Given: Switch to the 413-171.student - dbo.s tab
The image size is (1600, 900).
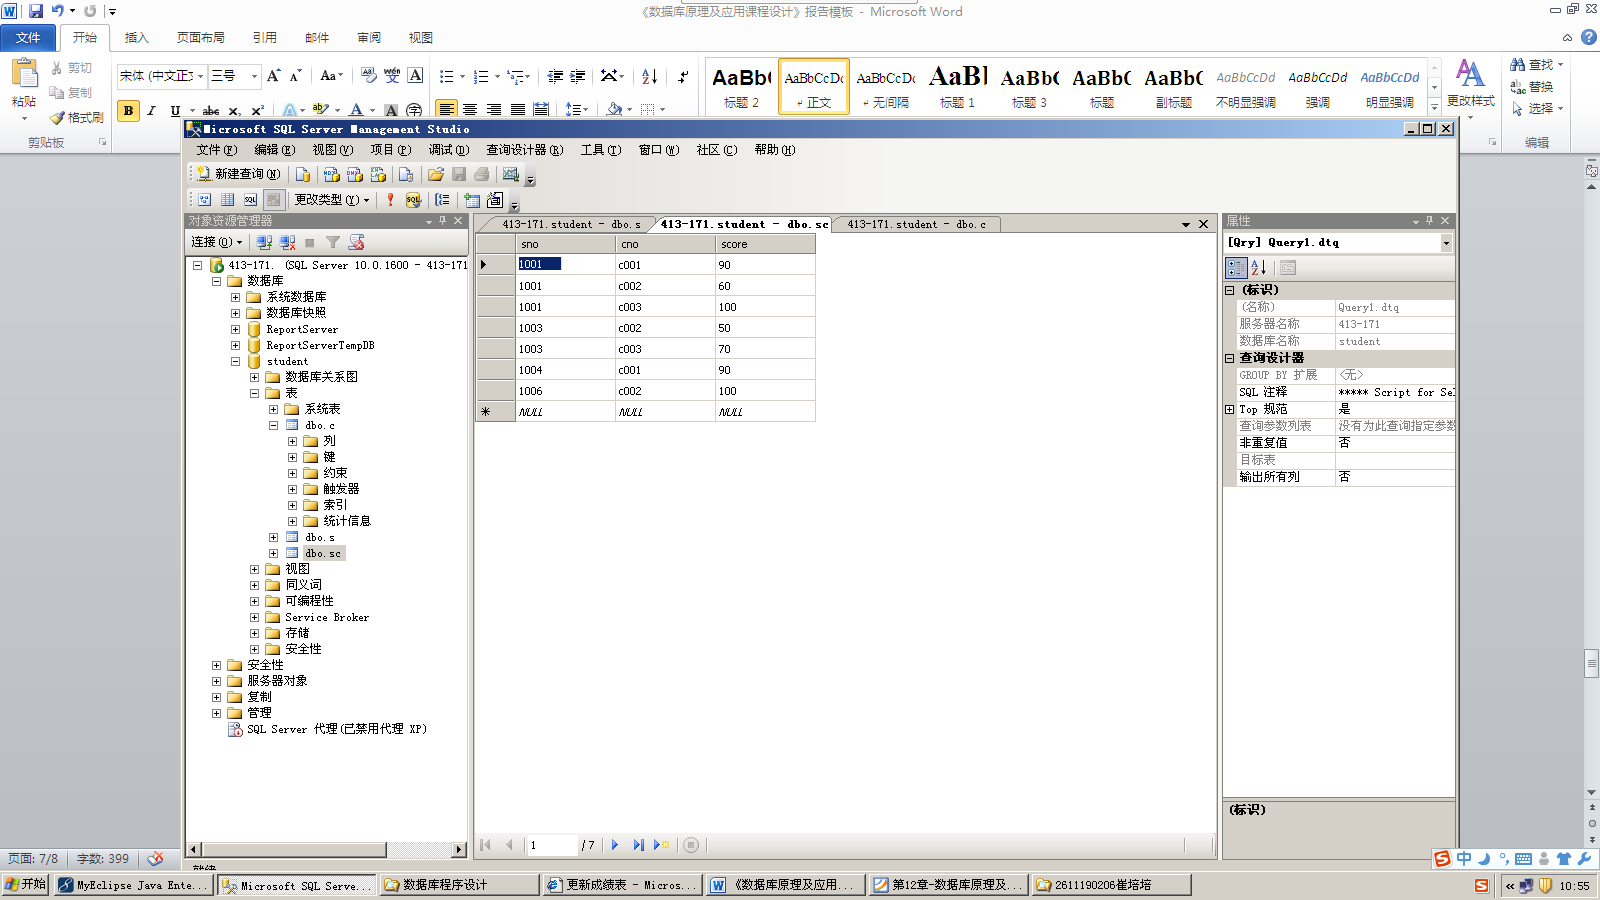Looking at the screenshot, I should pos(571,224).
